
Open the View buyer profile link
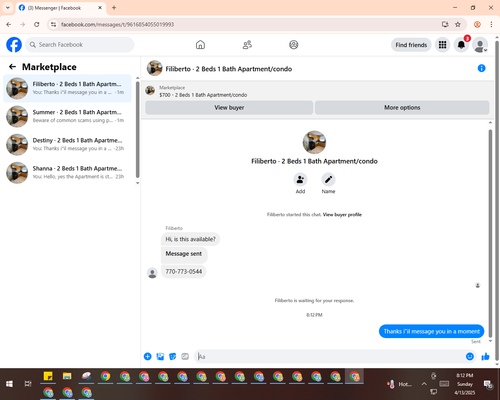point(342,215)
